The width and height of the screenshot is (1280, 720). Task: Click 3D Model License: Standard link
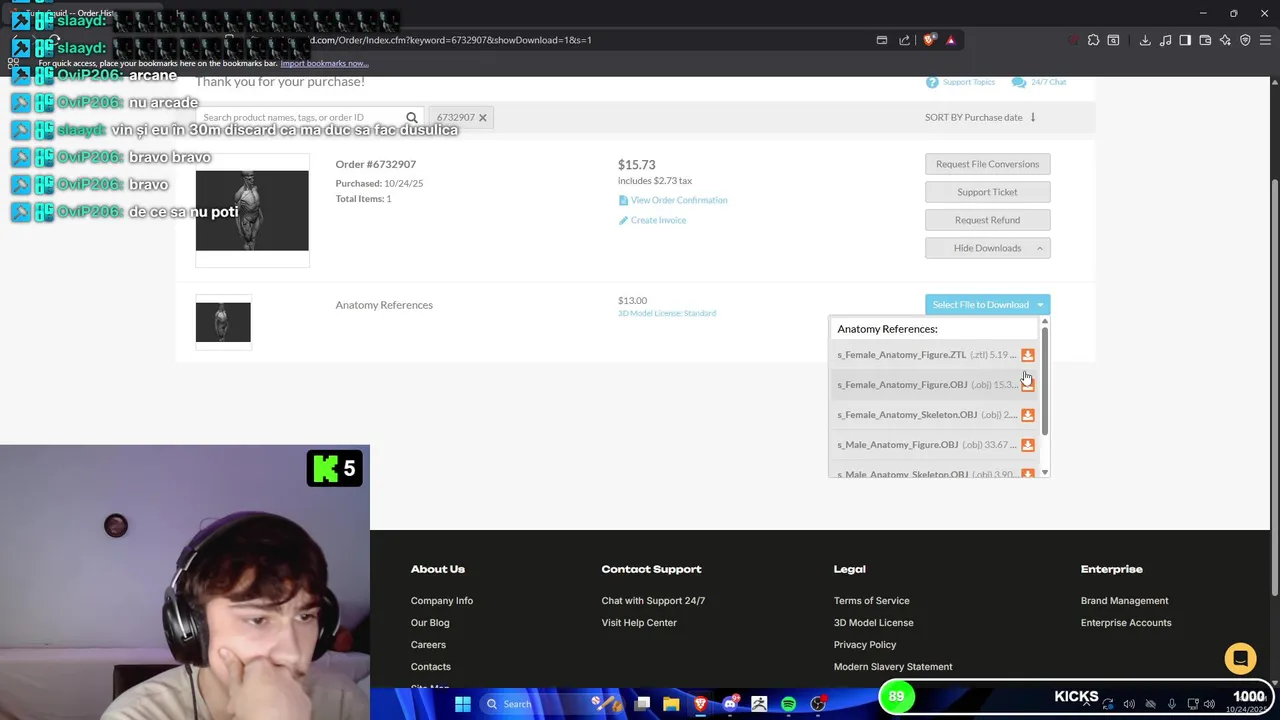(667, 313)
